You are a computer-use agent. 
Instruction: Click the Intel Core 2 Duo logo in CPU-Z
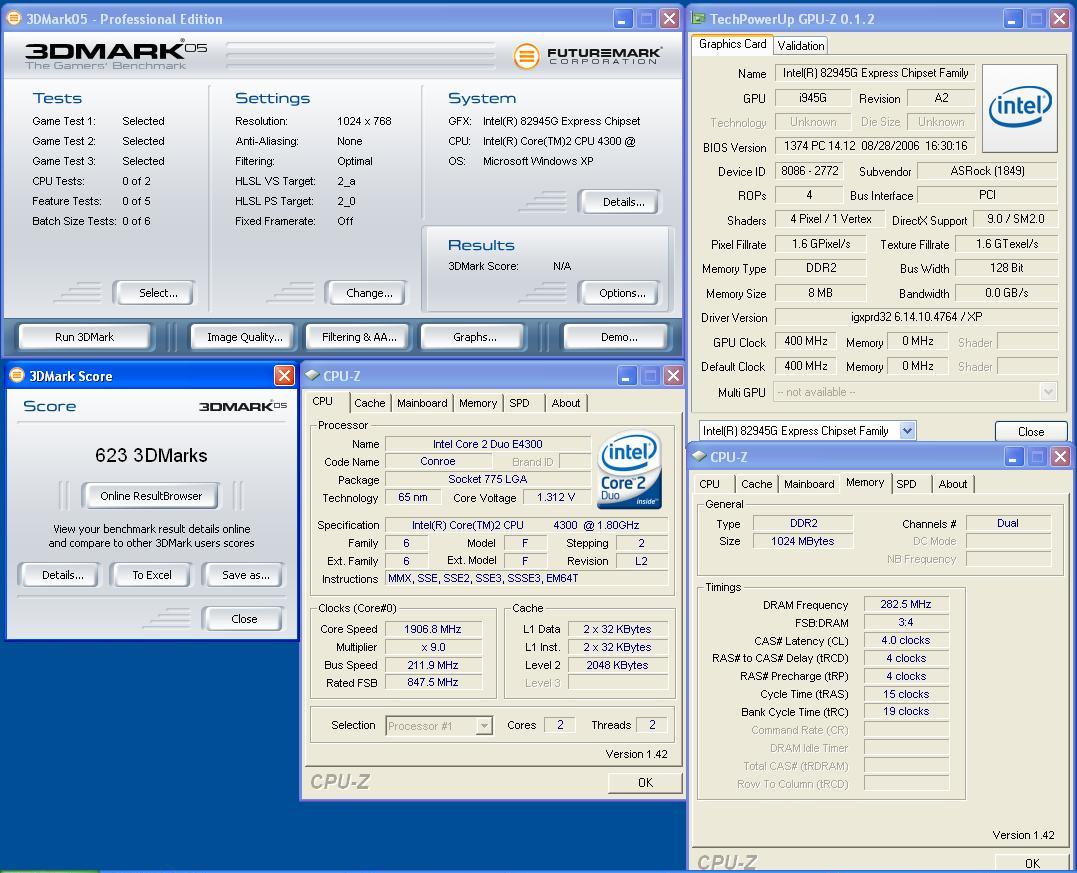629,470
